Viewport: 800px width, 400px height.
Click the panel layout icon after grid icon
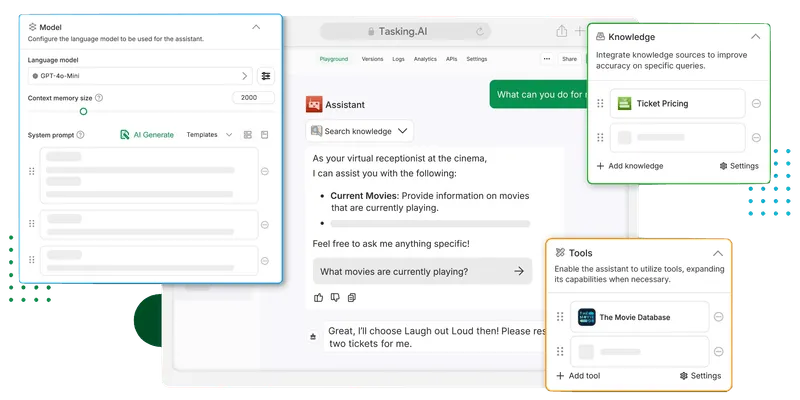264,135
